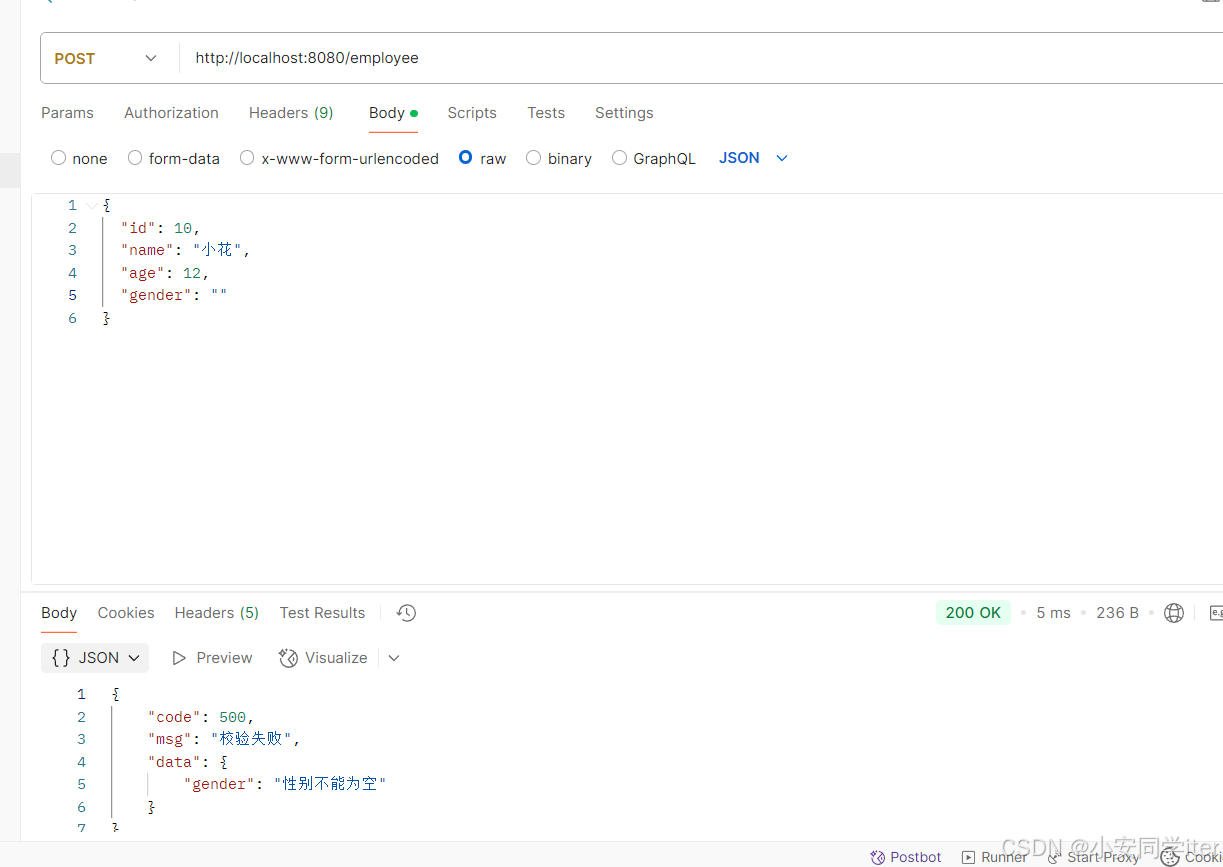Open the Scripts tab
The height and width of the screenshot is (867, 1223).
pos(472,113)
